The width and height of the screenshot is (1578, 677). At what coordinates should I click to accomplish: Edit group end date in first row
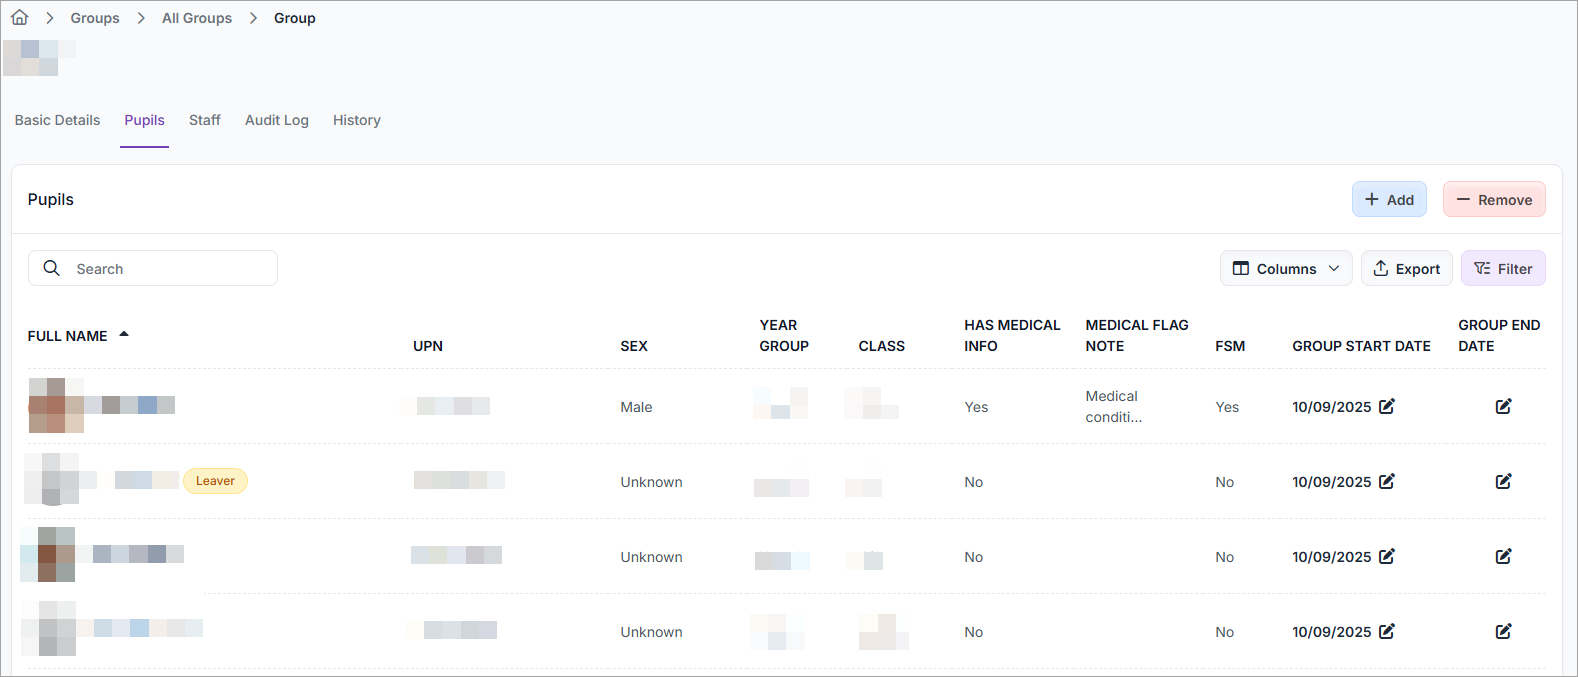pos(1503,406)
